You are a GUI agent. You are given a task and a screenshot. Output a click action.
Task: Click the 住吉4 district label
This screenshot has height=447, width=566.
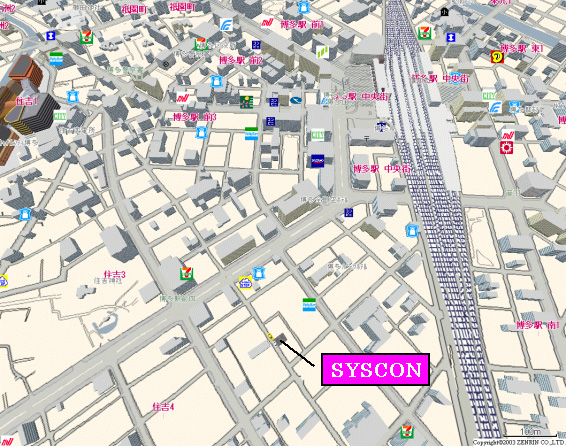tap(163, 407)
